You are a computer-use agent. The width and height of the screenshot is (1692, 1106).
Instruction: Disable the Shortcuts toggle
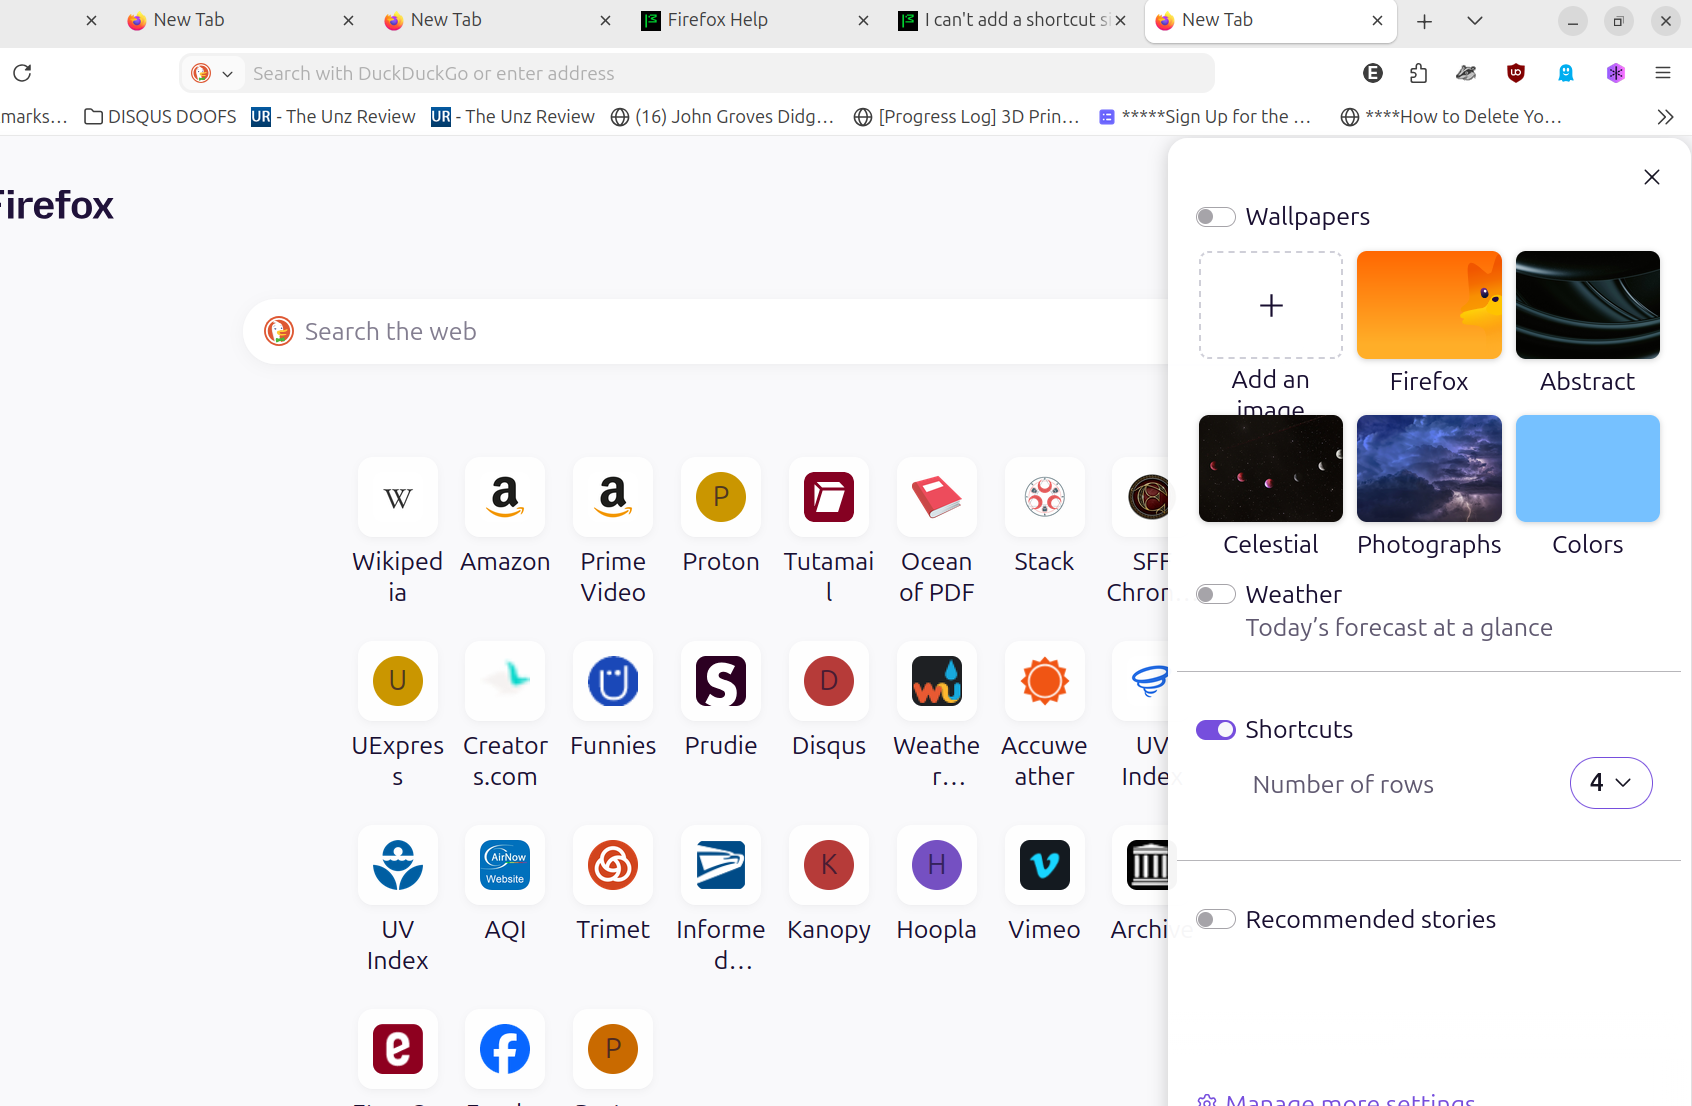tap(1216, 730)
